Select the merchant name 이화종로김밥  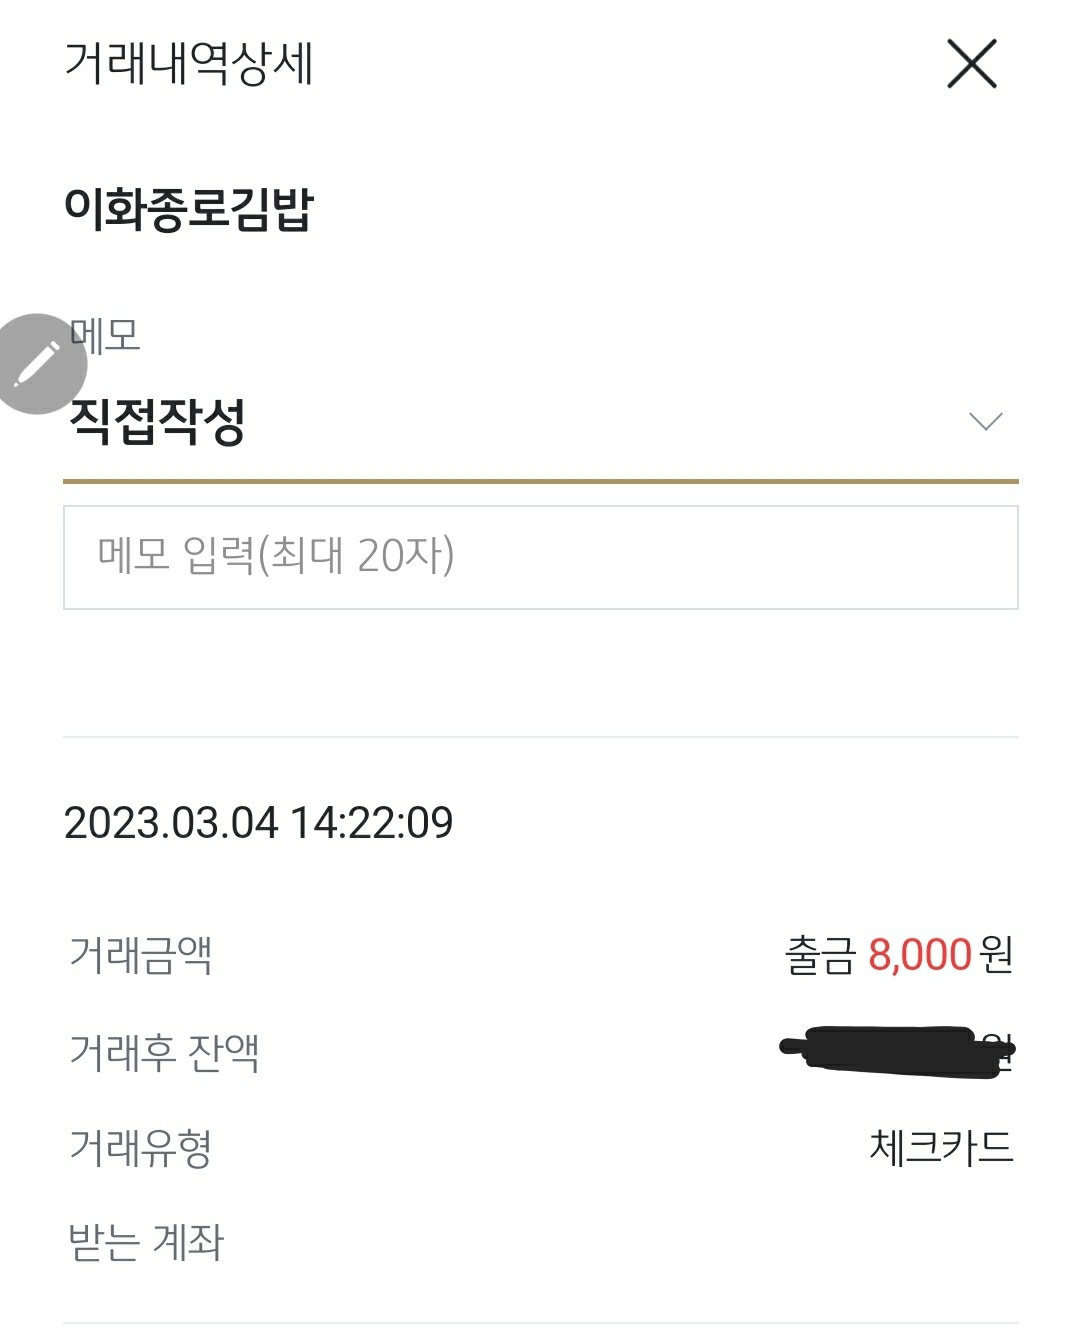(189, 208)
